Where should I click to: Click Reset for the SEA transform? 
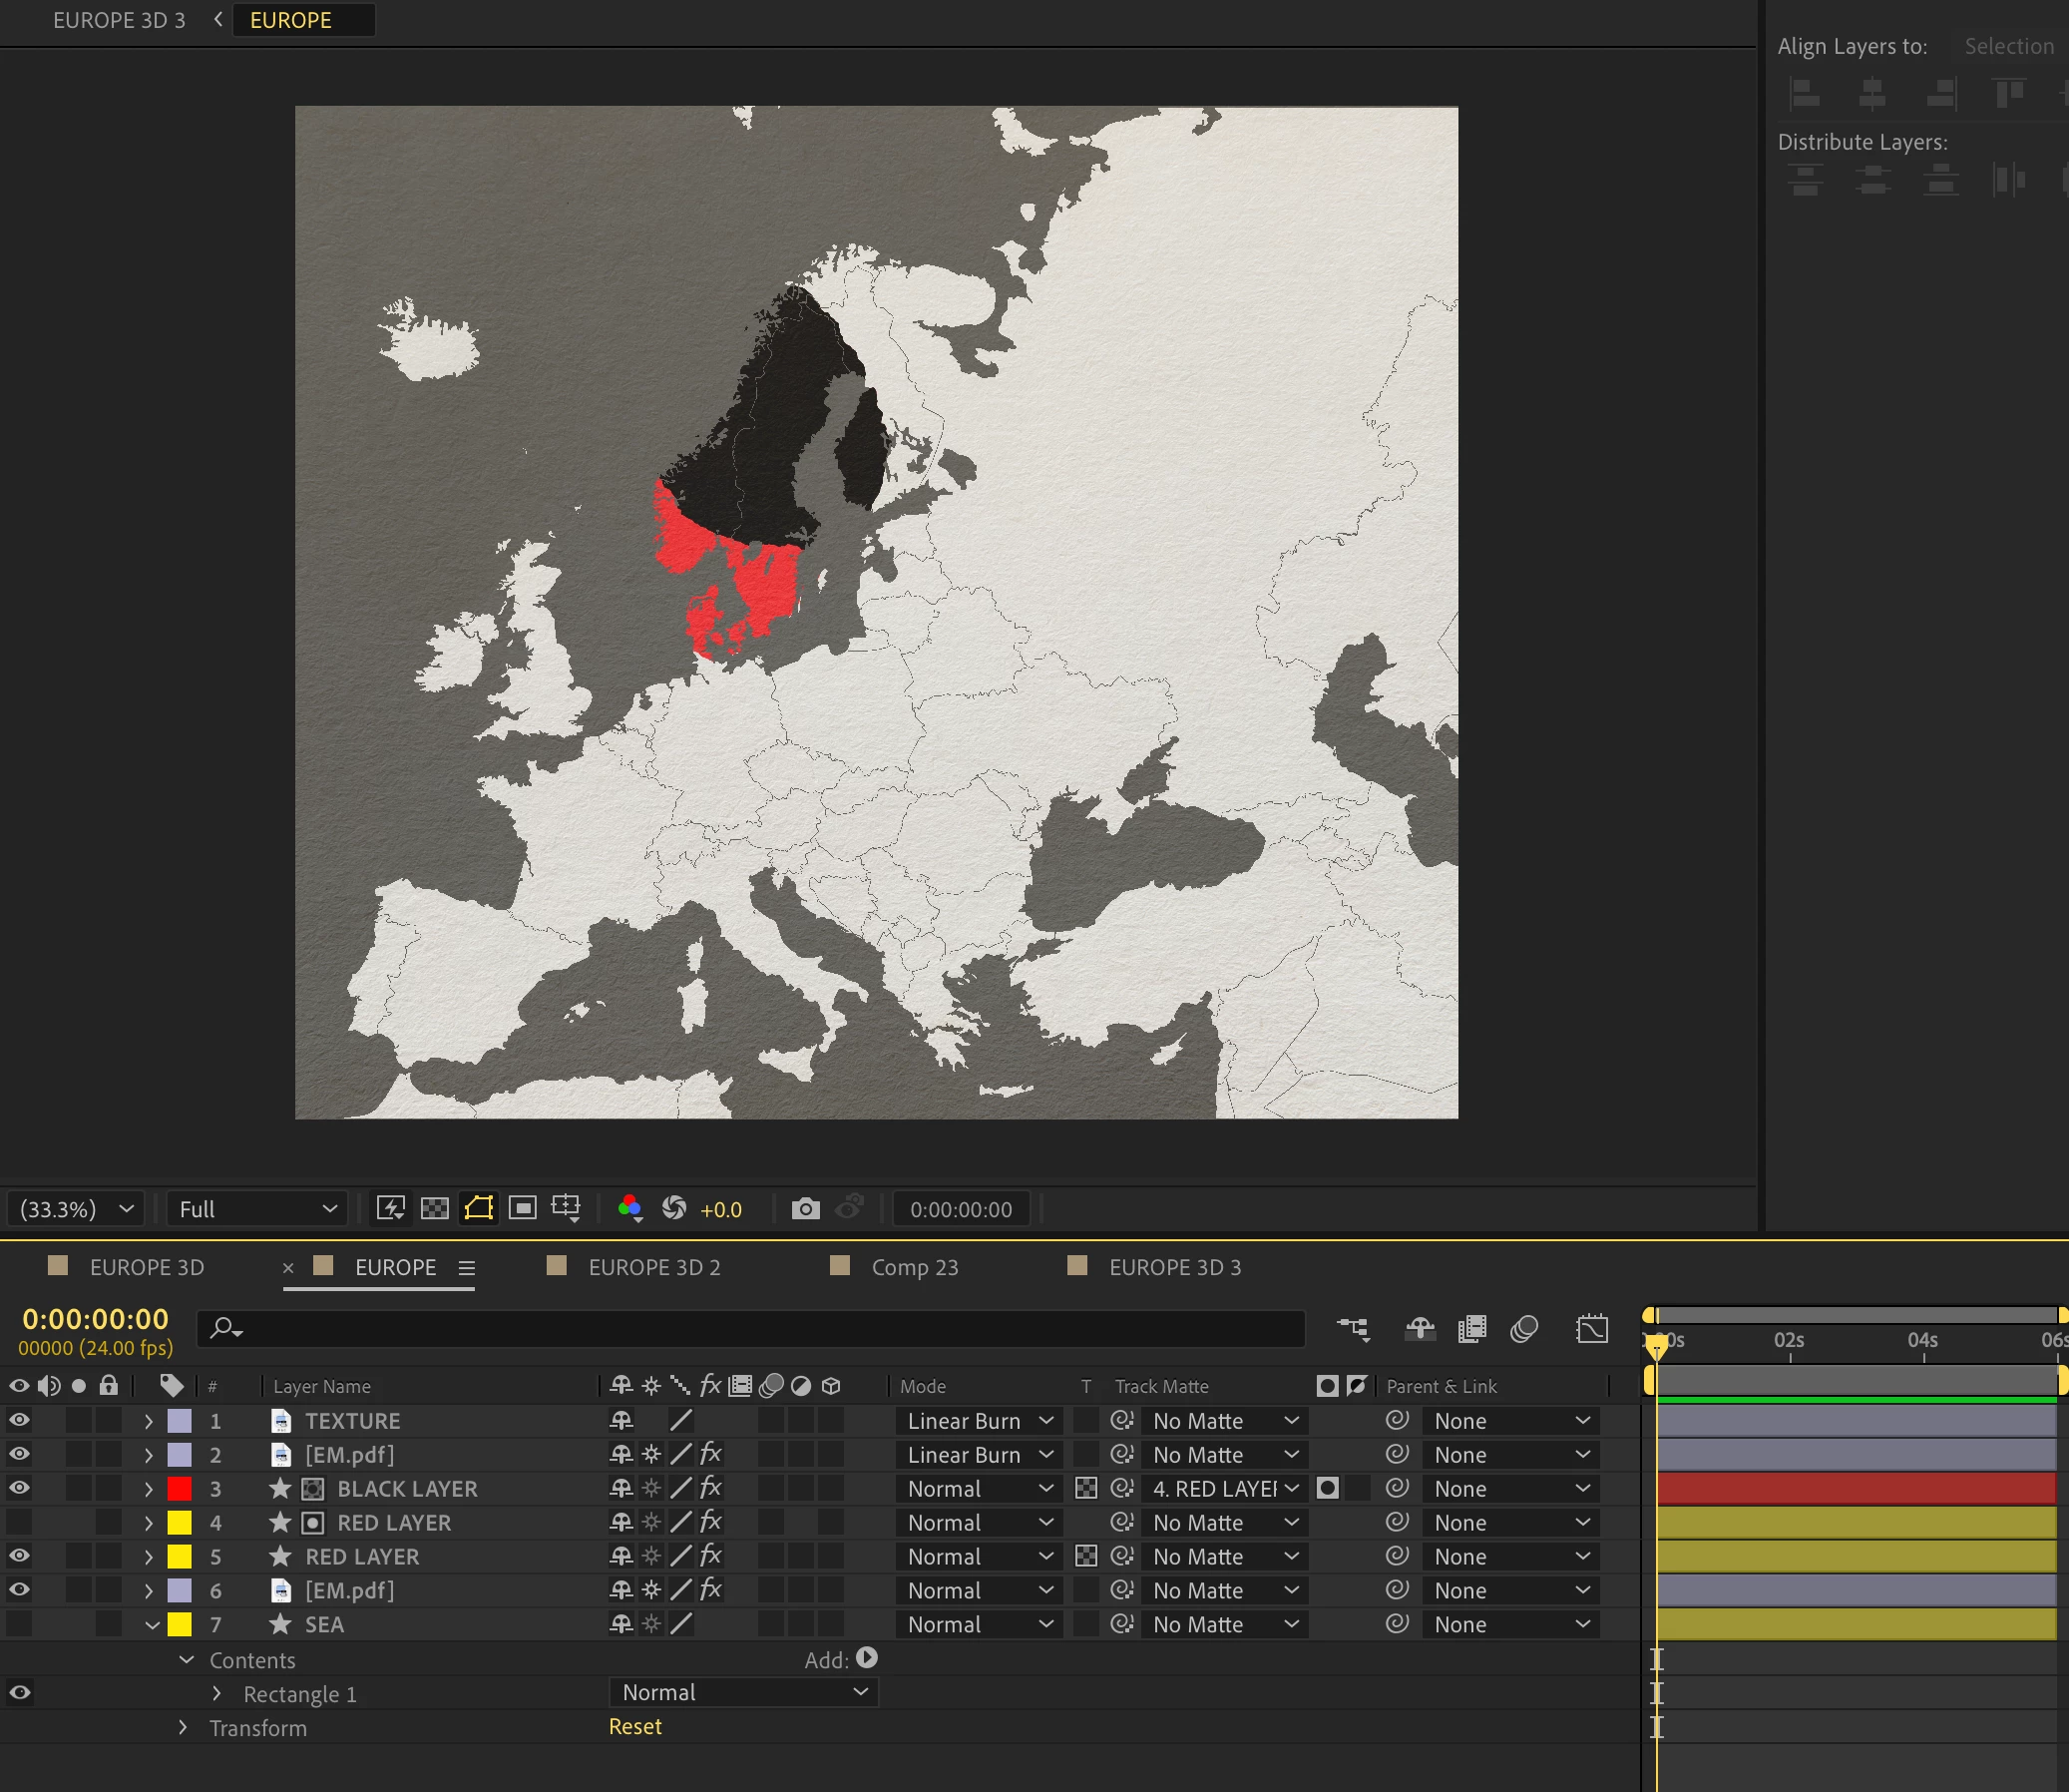coord(635,1727)
